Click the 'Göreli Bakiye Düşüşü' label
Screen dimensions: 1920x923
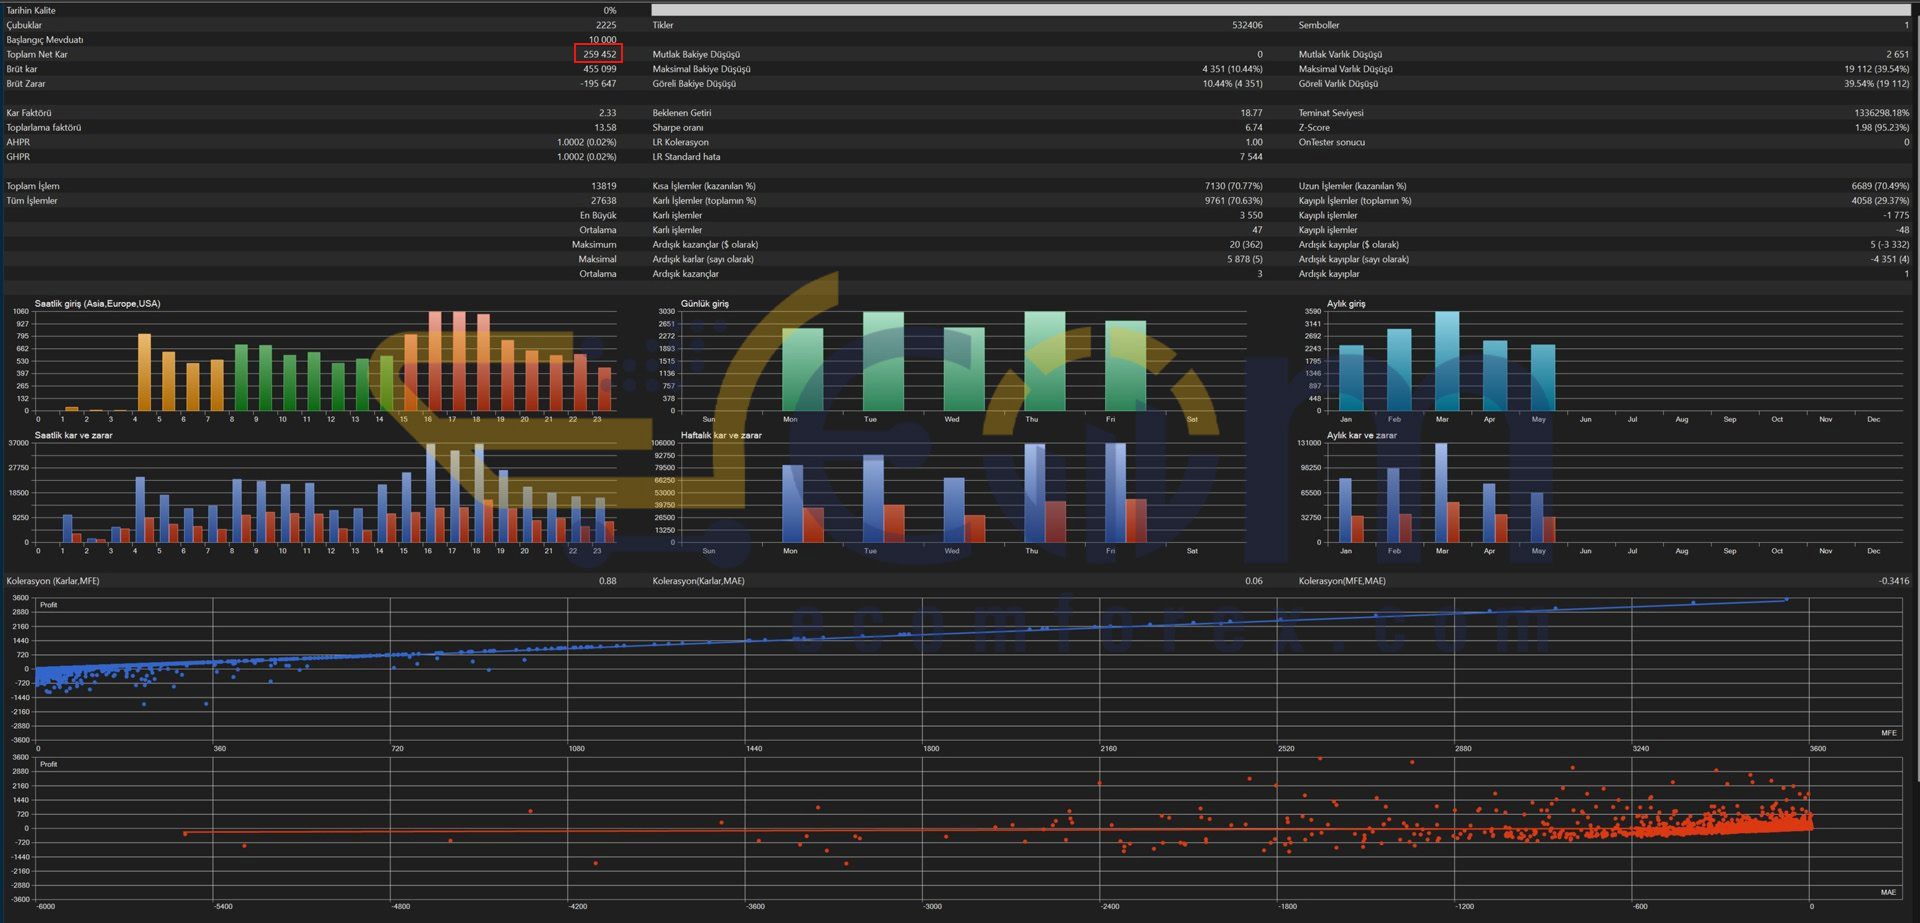pos(694,84)
